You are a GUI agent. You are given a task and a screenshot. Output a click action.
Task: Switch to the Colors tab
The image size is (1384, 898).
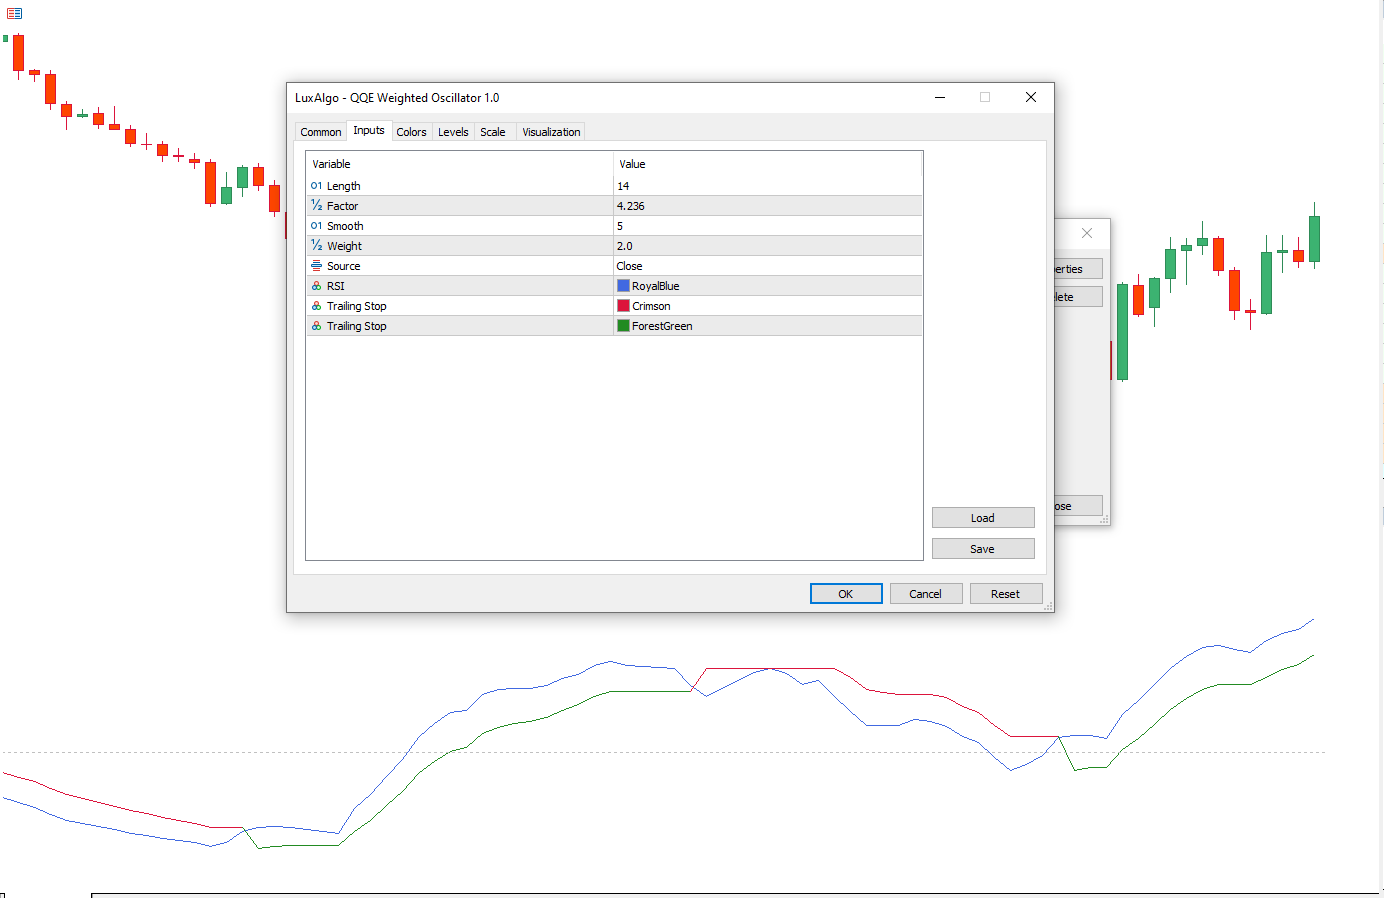tap(411, 132)
